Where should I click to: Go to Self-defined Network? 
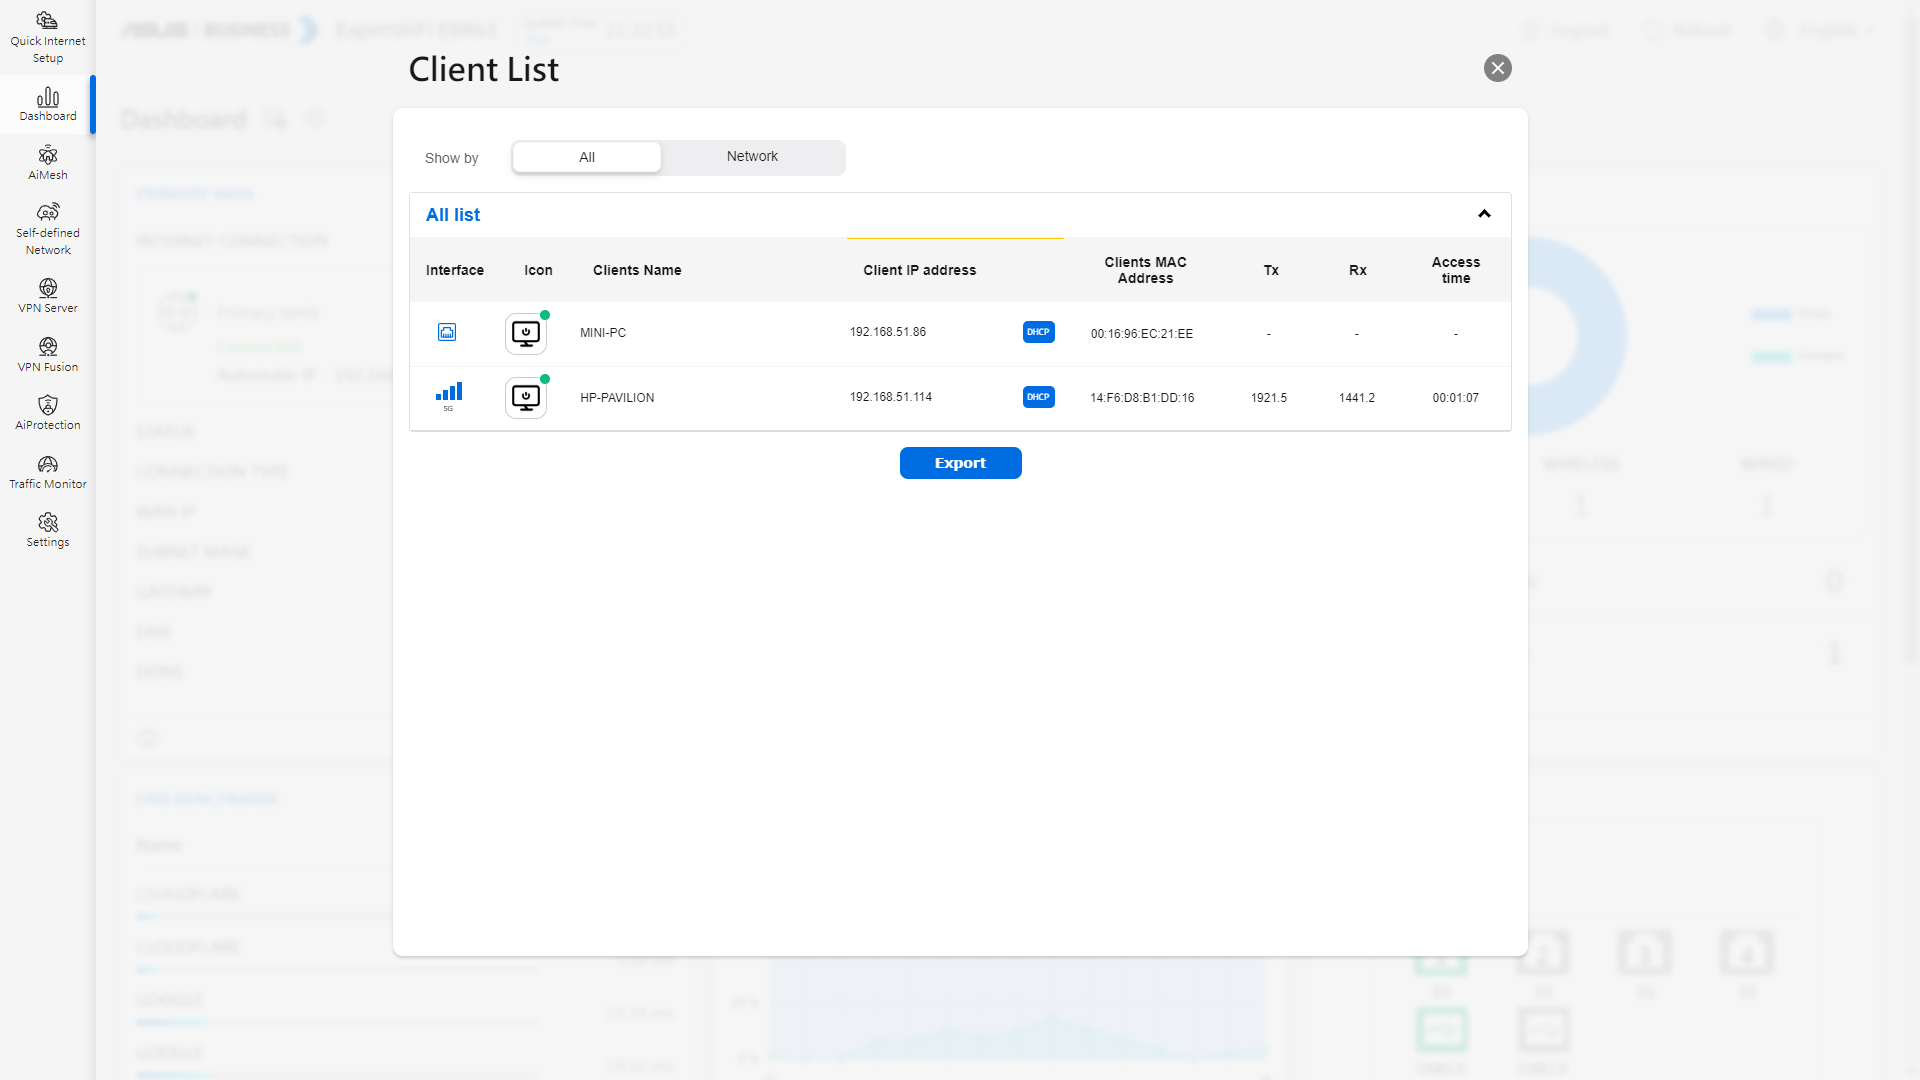tap(47, 229)
